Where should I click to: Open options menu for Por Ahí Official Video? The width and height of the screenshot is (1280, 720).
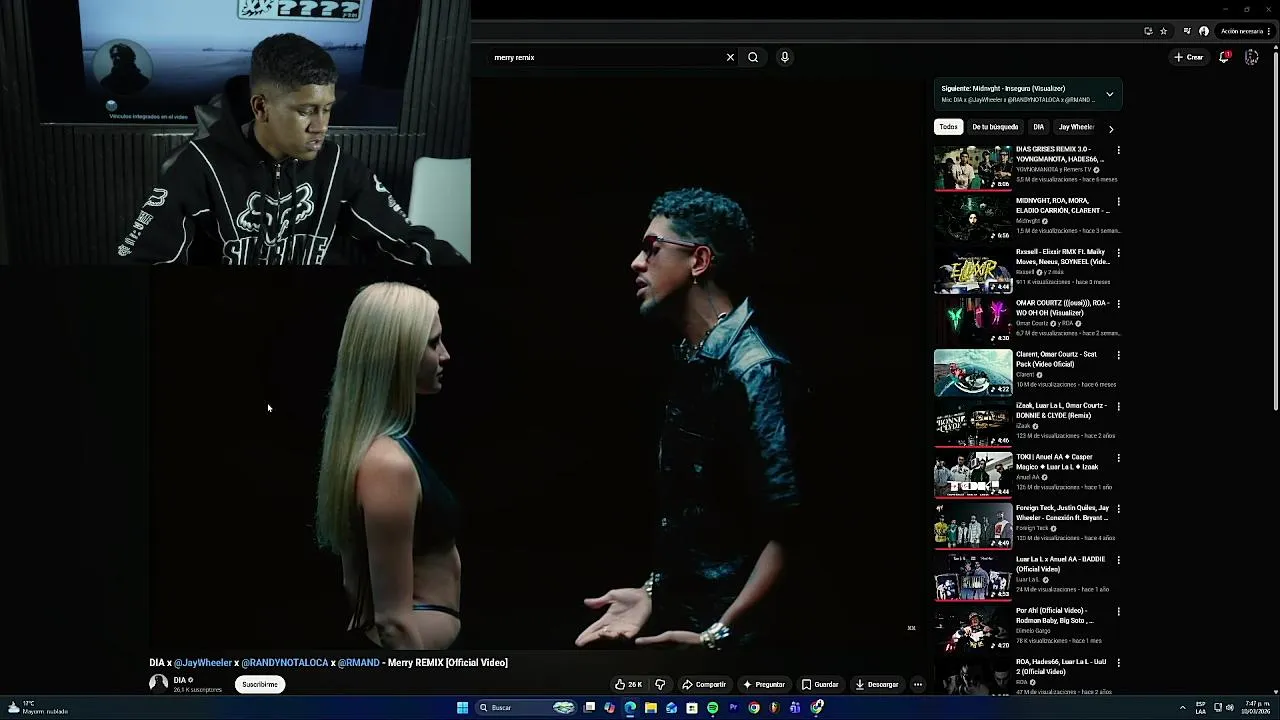[1118, 611]
